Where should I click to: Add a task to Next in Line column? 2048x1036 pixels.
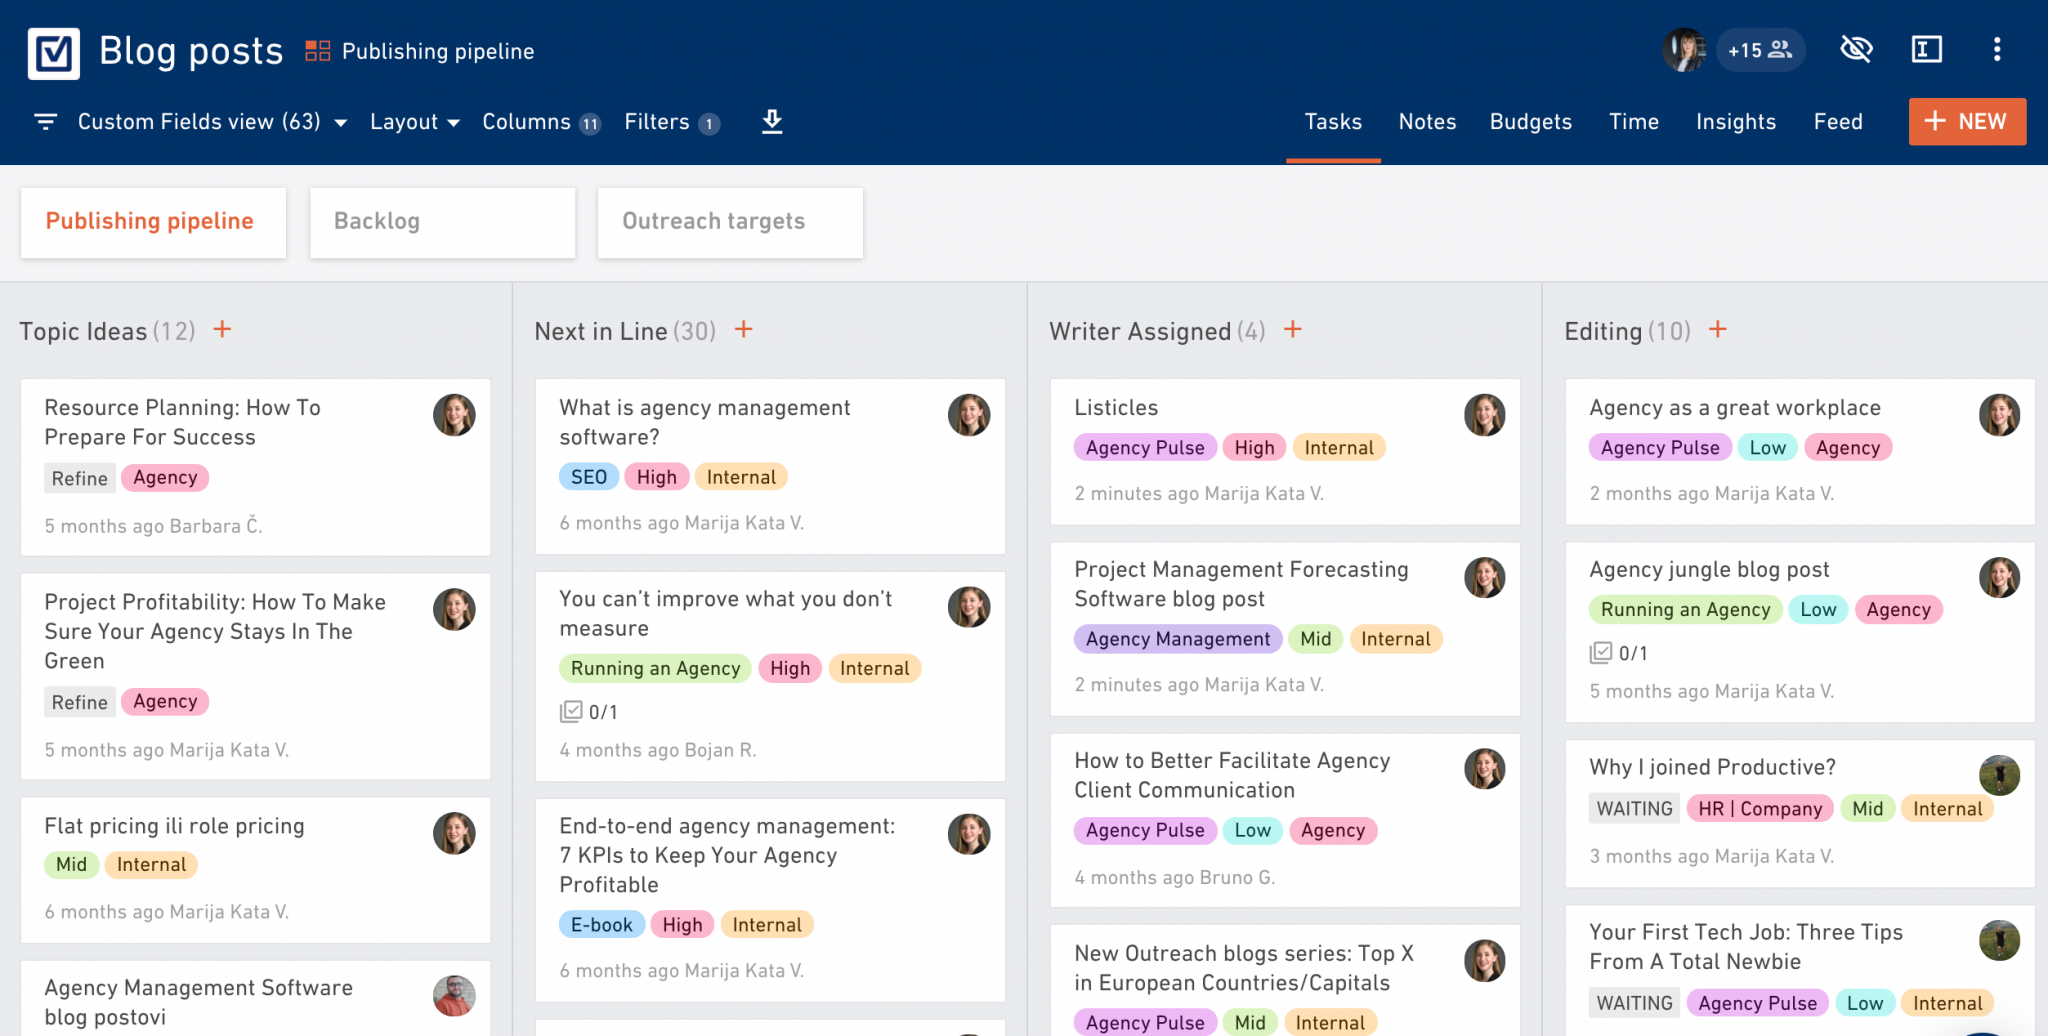tap(744, 329)
